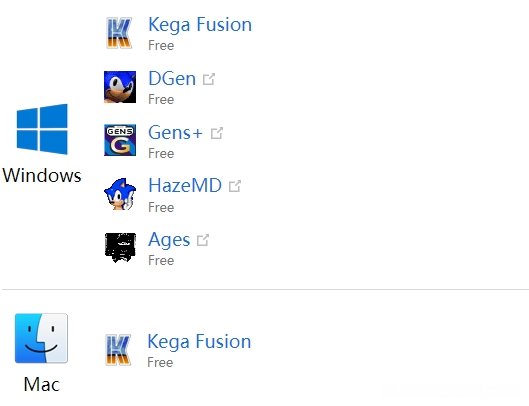Open the Gens+ link

coord(175,132)
